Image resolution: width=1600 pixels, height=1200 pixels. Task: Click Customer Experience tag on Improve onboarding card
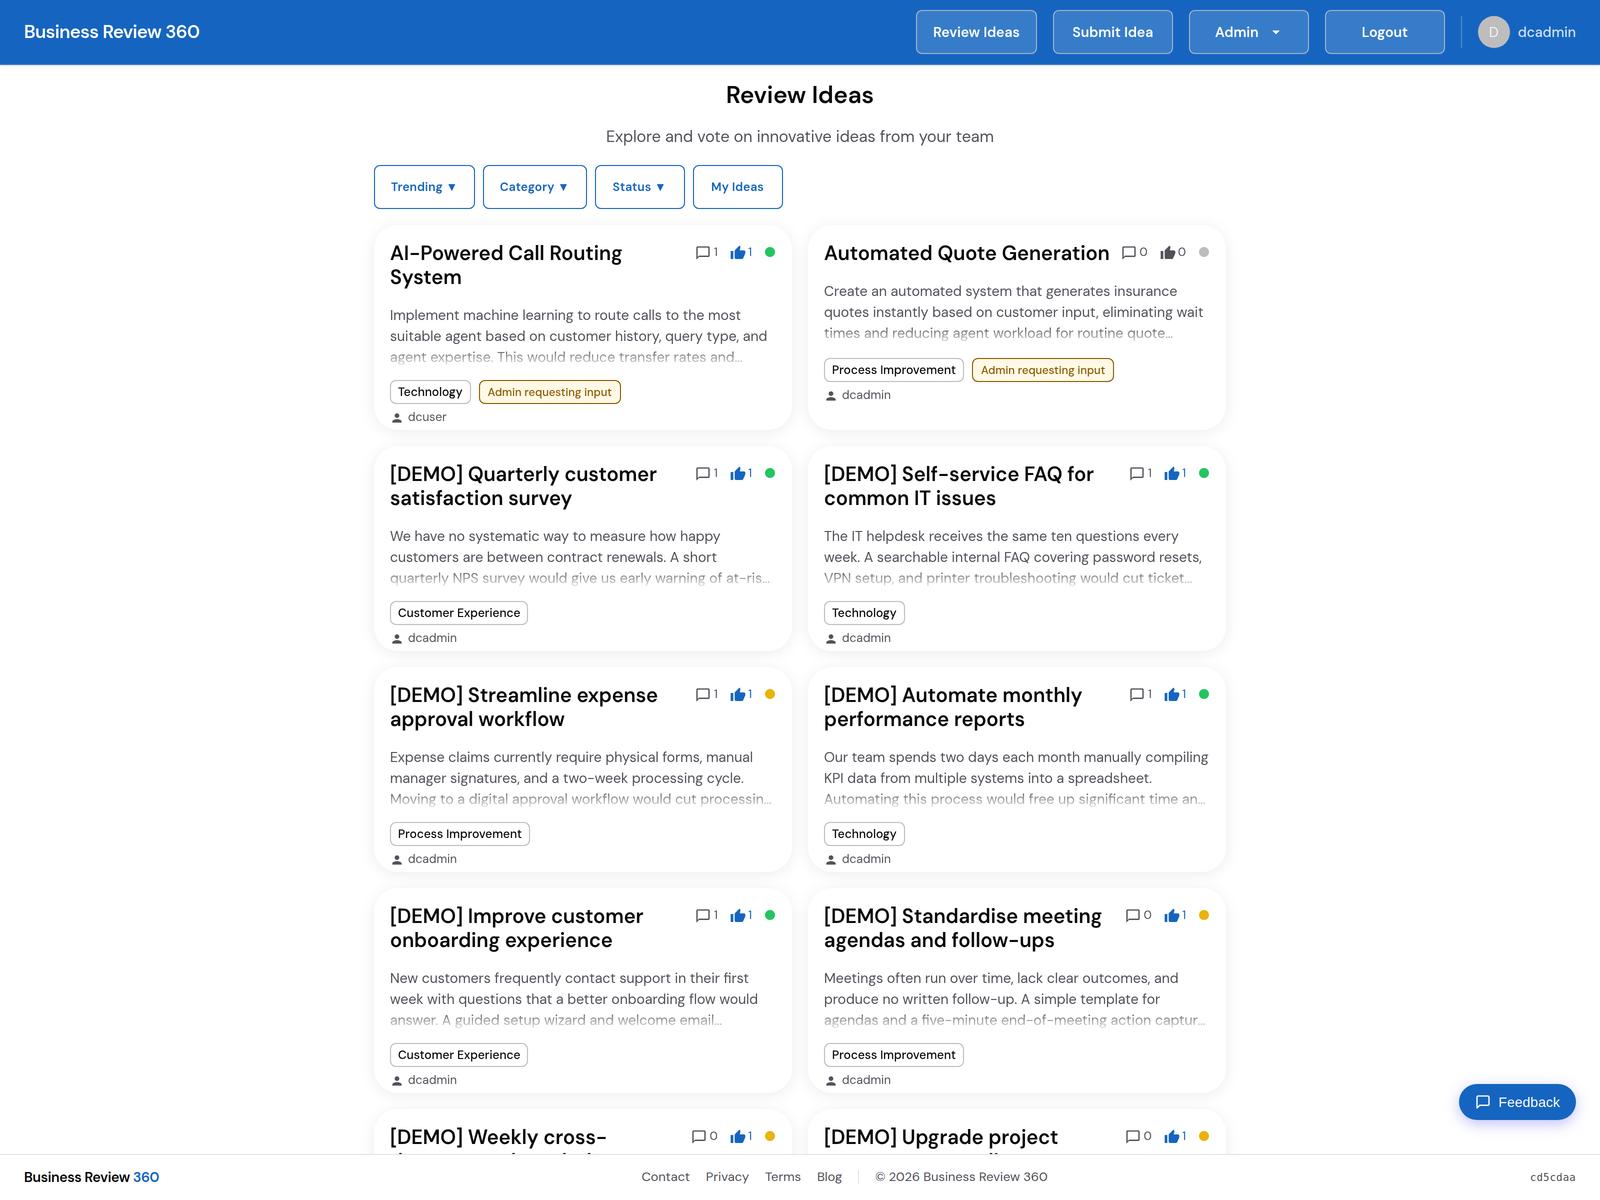(459, 1055)
